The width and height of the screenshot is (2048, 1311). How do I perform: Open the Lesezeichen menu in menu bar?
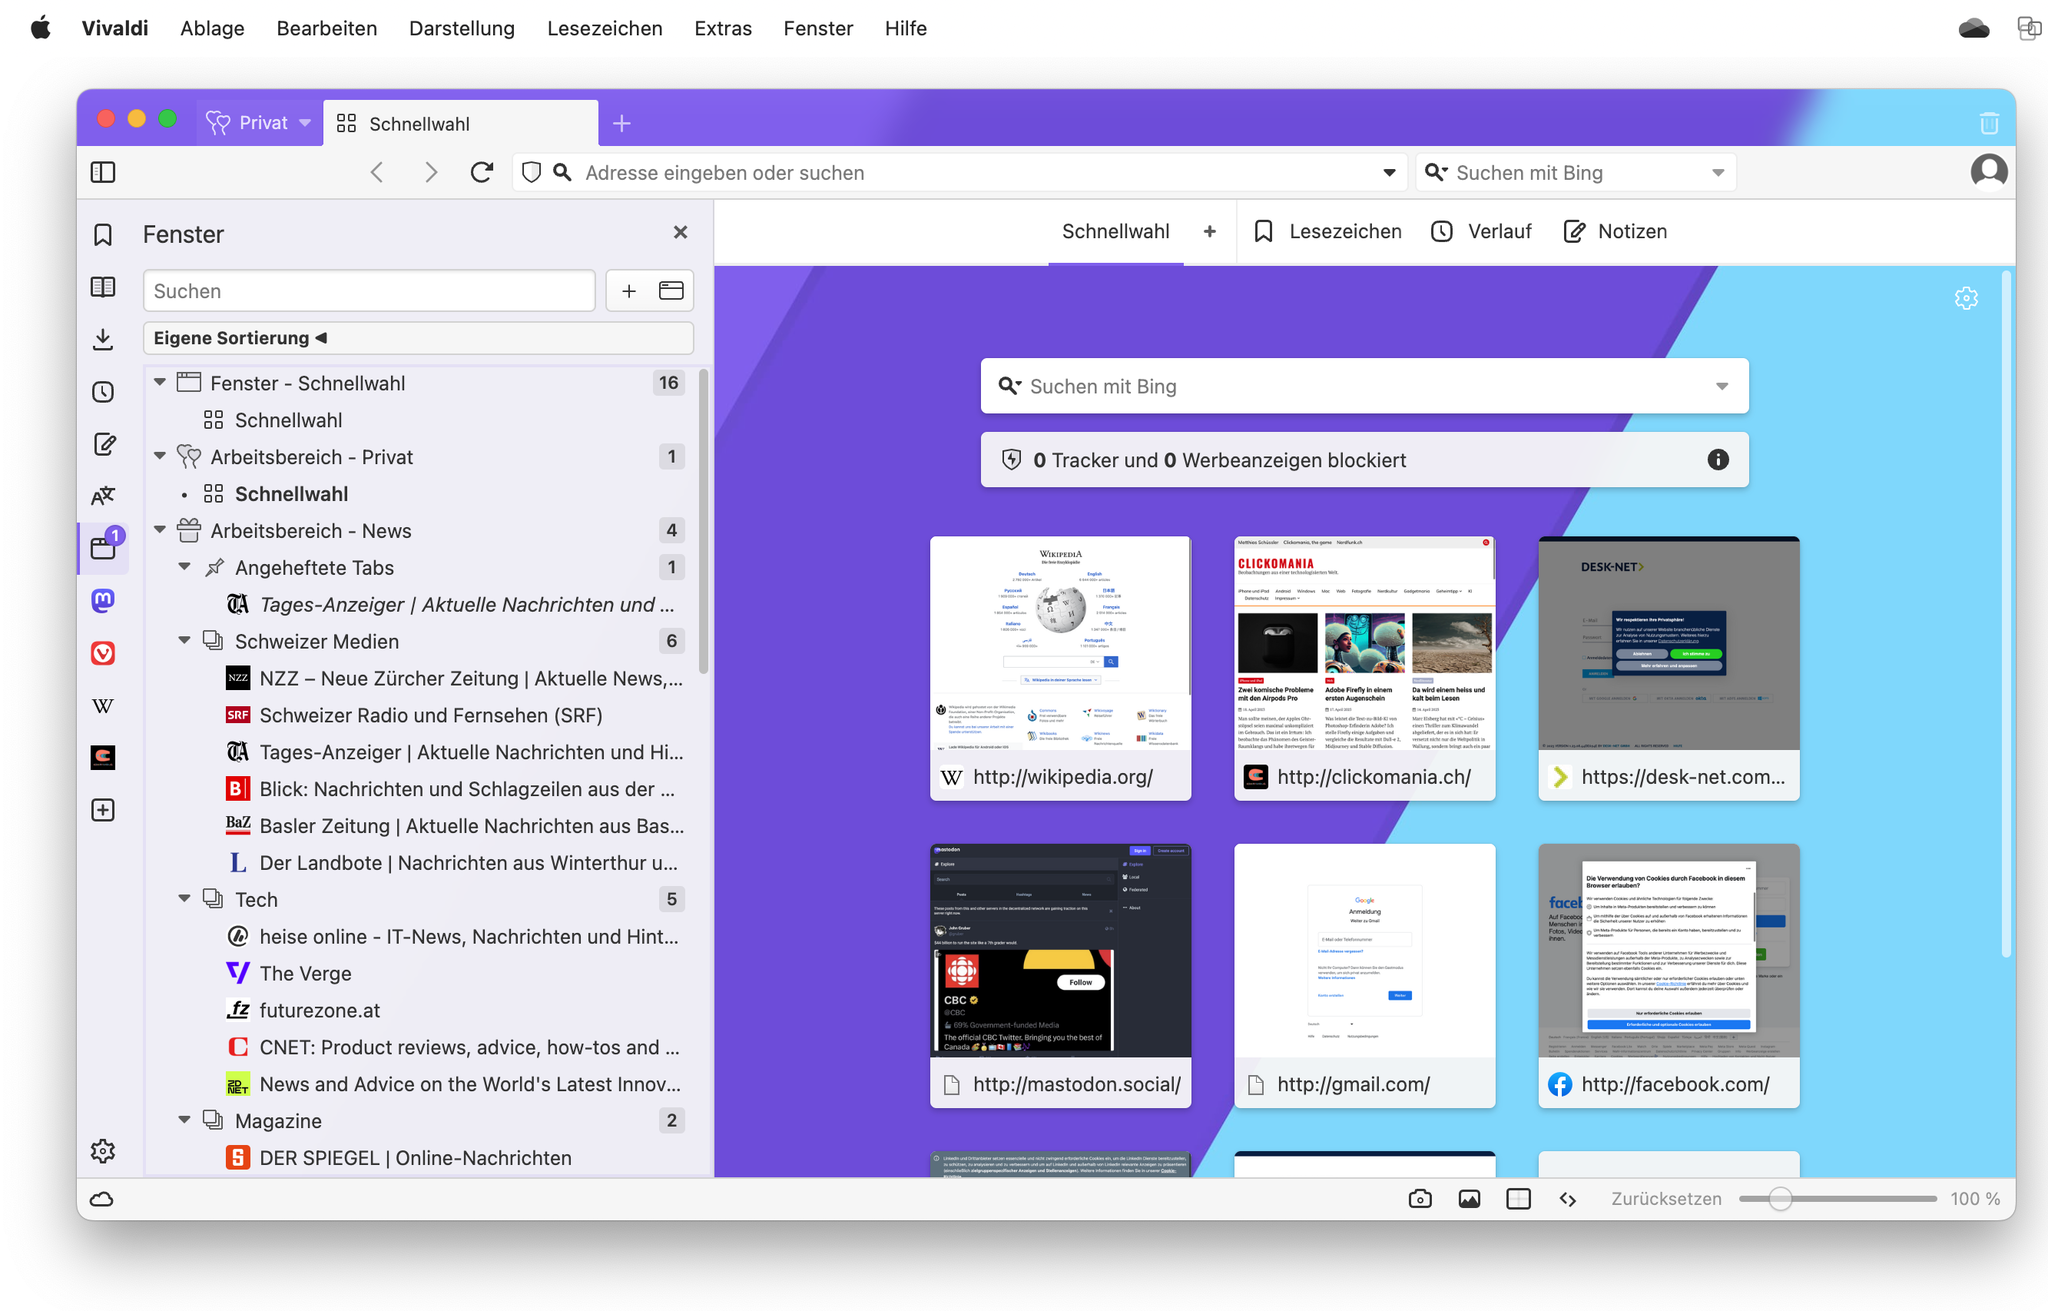click(604, 28)
